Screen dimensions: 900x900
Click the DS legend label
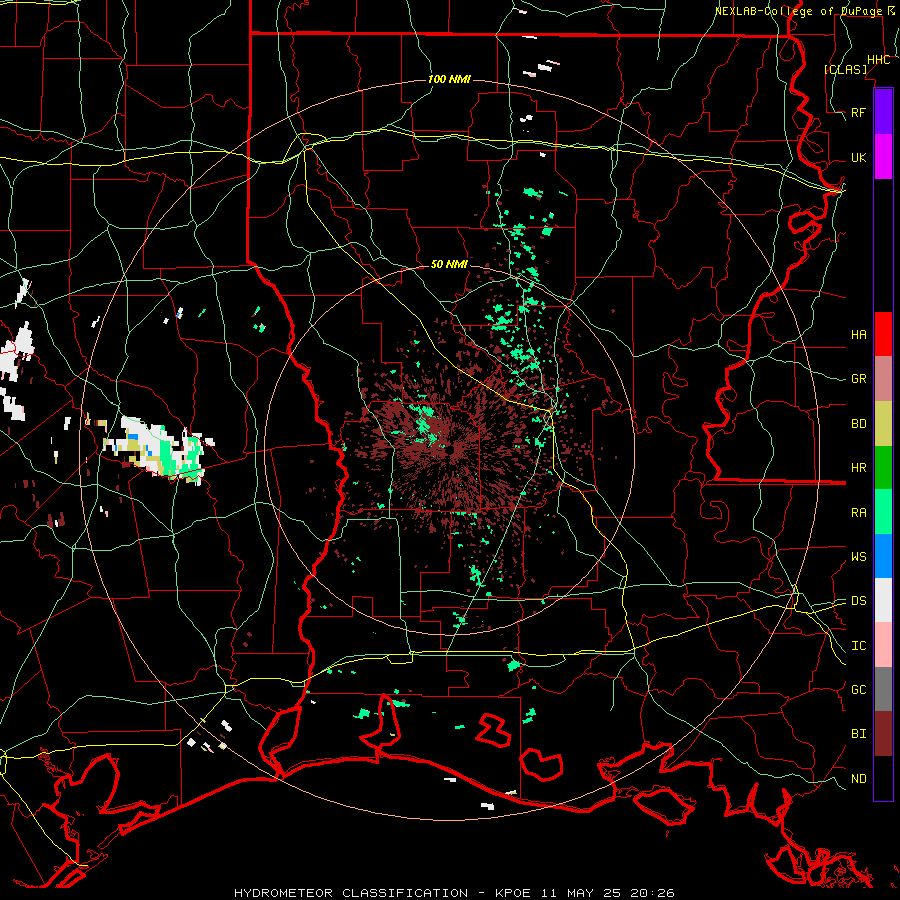[858, 601]
